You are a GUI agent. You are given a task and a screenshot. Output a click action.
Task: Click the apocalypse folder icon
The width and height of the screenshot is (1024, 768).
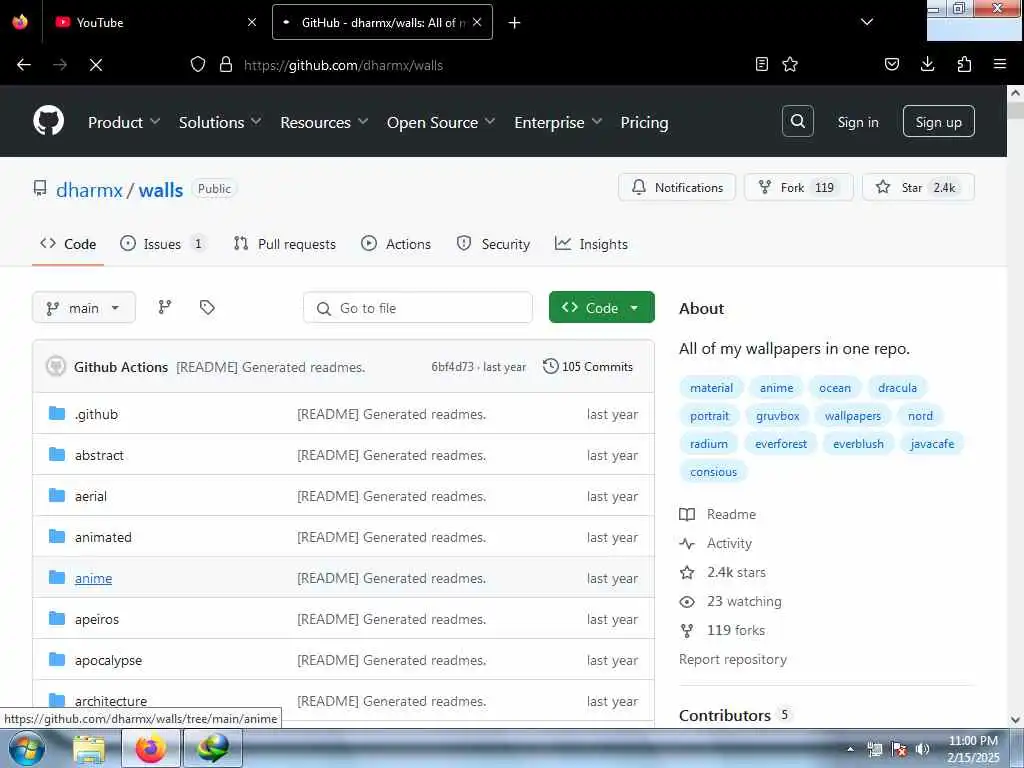[x=57, y=660]
